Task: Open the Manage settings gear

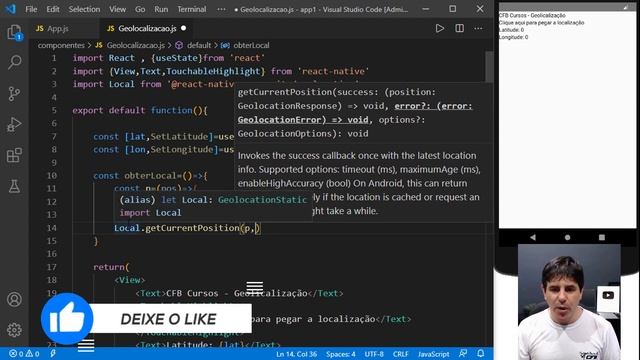Action: coord(14,330)
